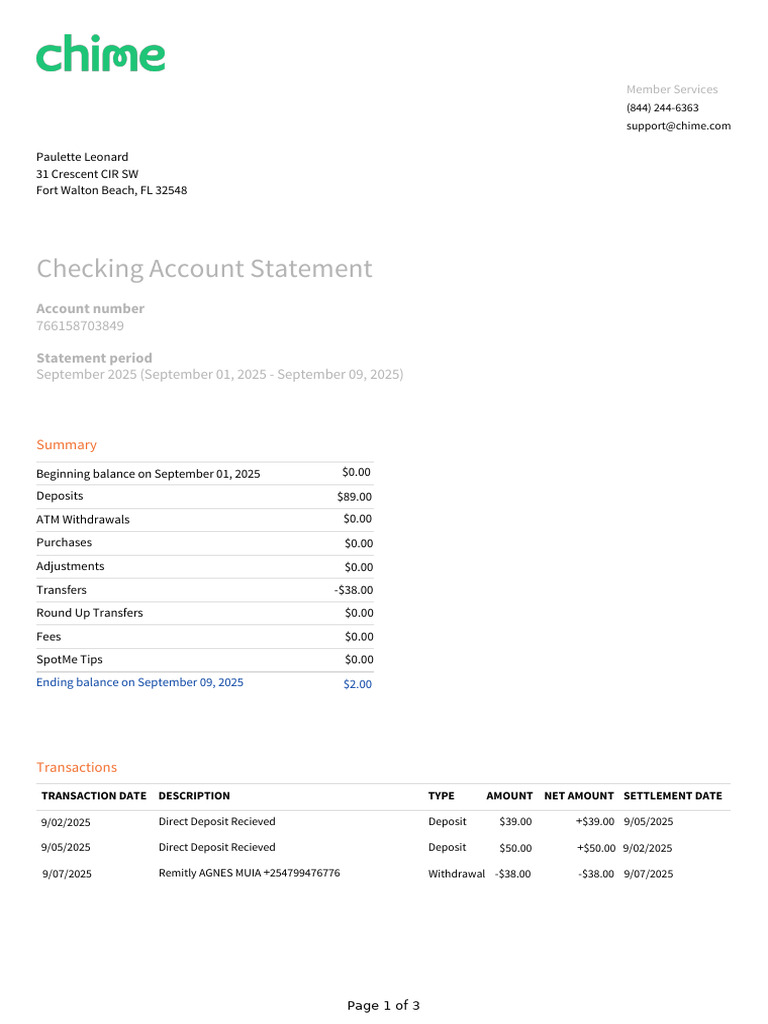Click the TRANSACTION DATE column header
The height and width of the screenshot is (1024, 768).
tap(94, 797)
